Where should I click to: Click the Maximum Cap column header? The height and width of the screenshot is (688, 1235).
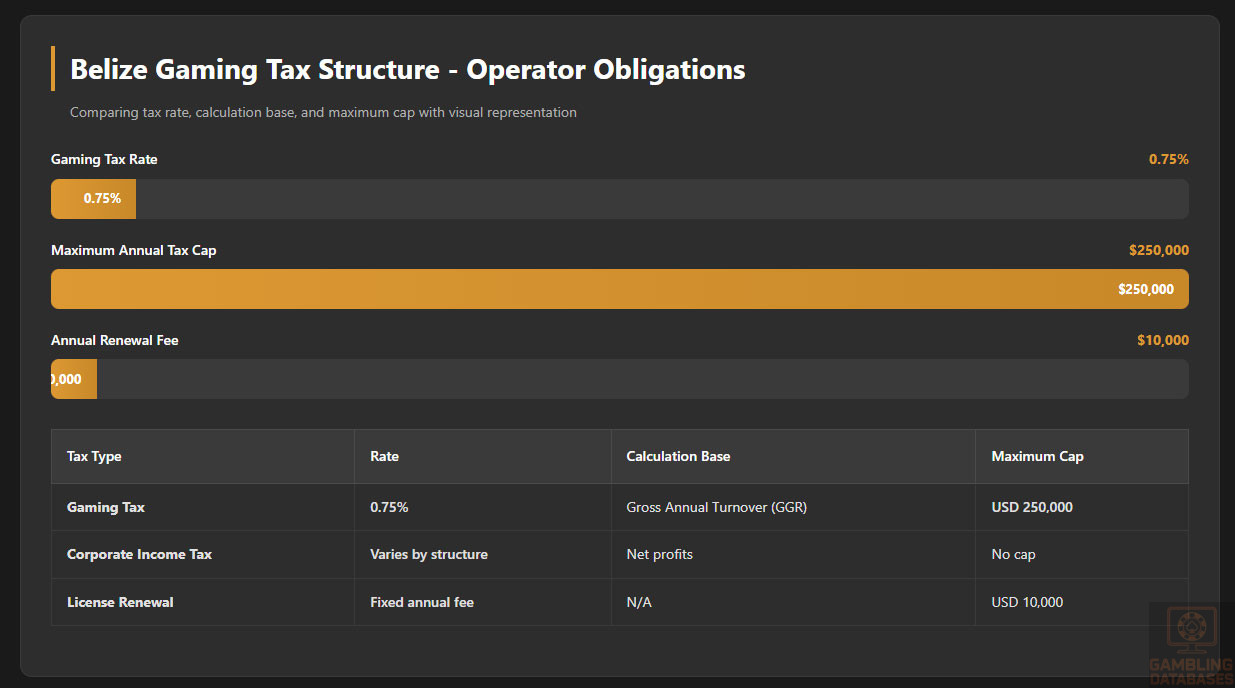pyautogui.click(x=1037, y=457)
